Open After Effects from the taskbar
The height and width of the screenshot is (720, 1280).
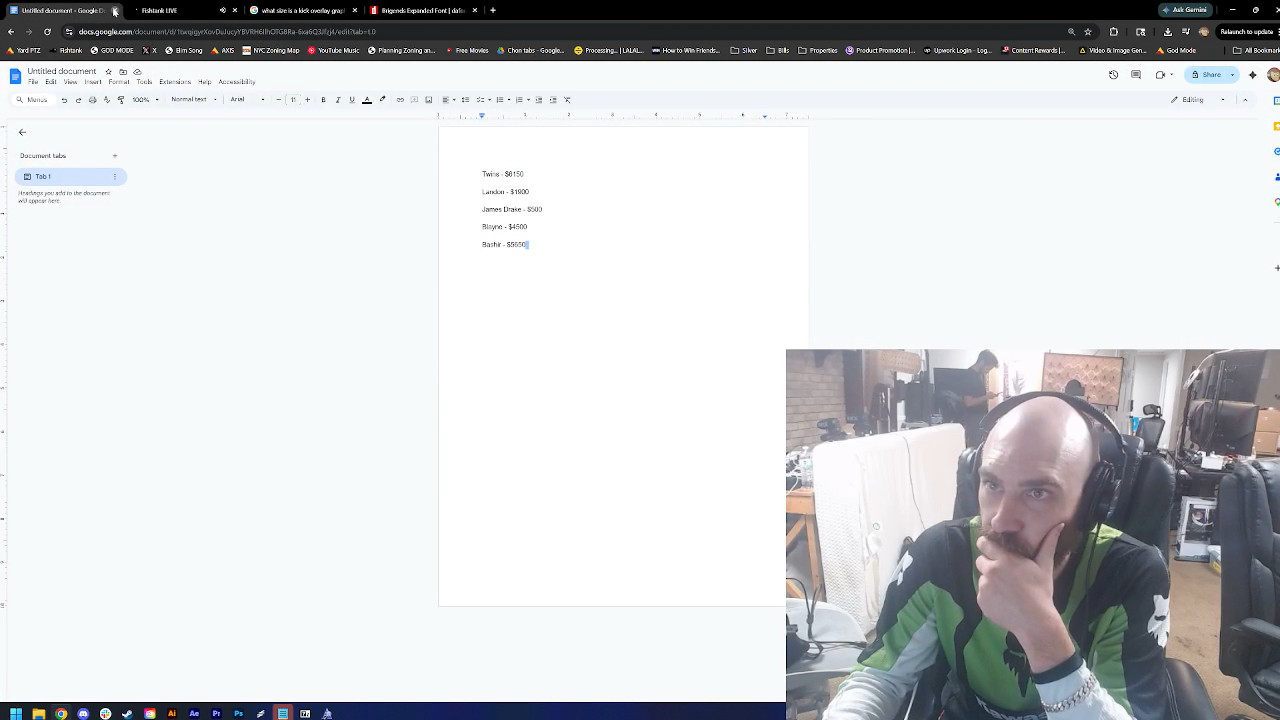pos(194,714)
